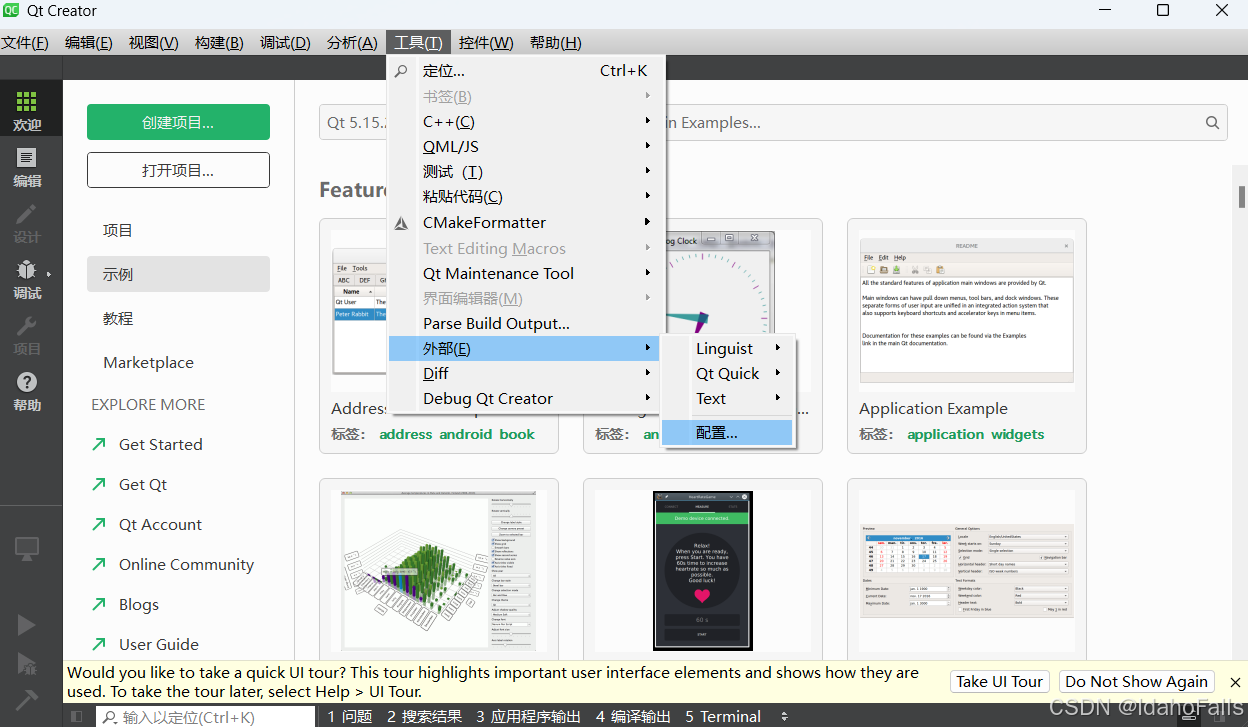This screenshot has width=1248, height=727.
Task: Switch to the Design (设计) mode
Action: coord(27,223)
